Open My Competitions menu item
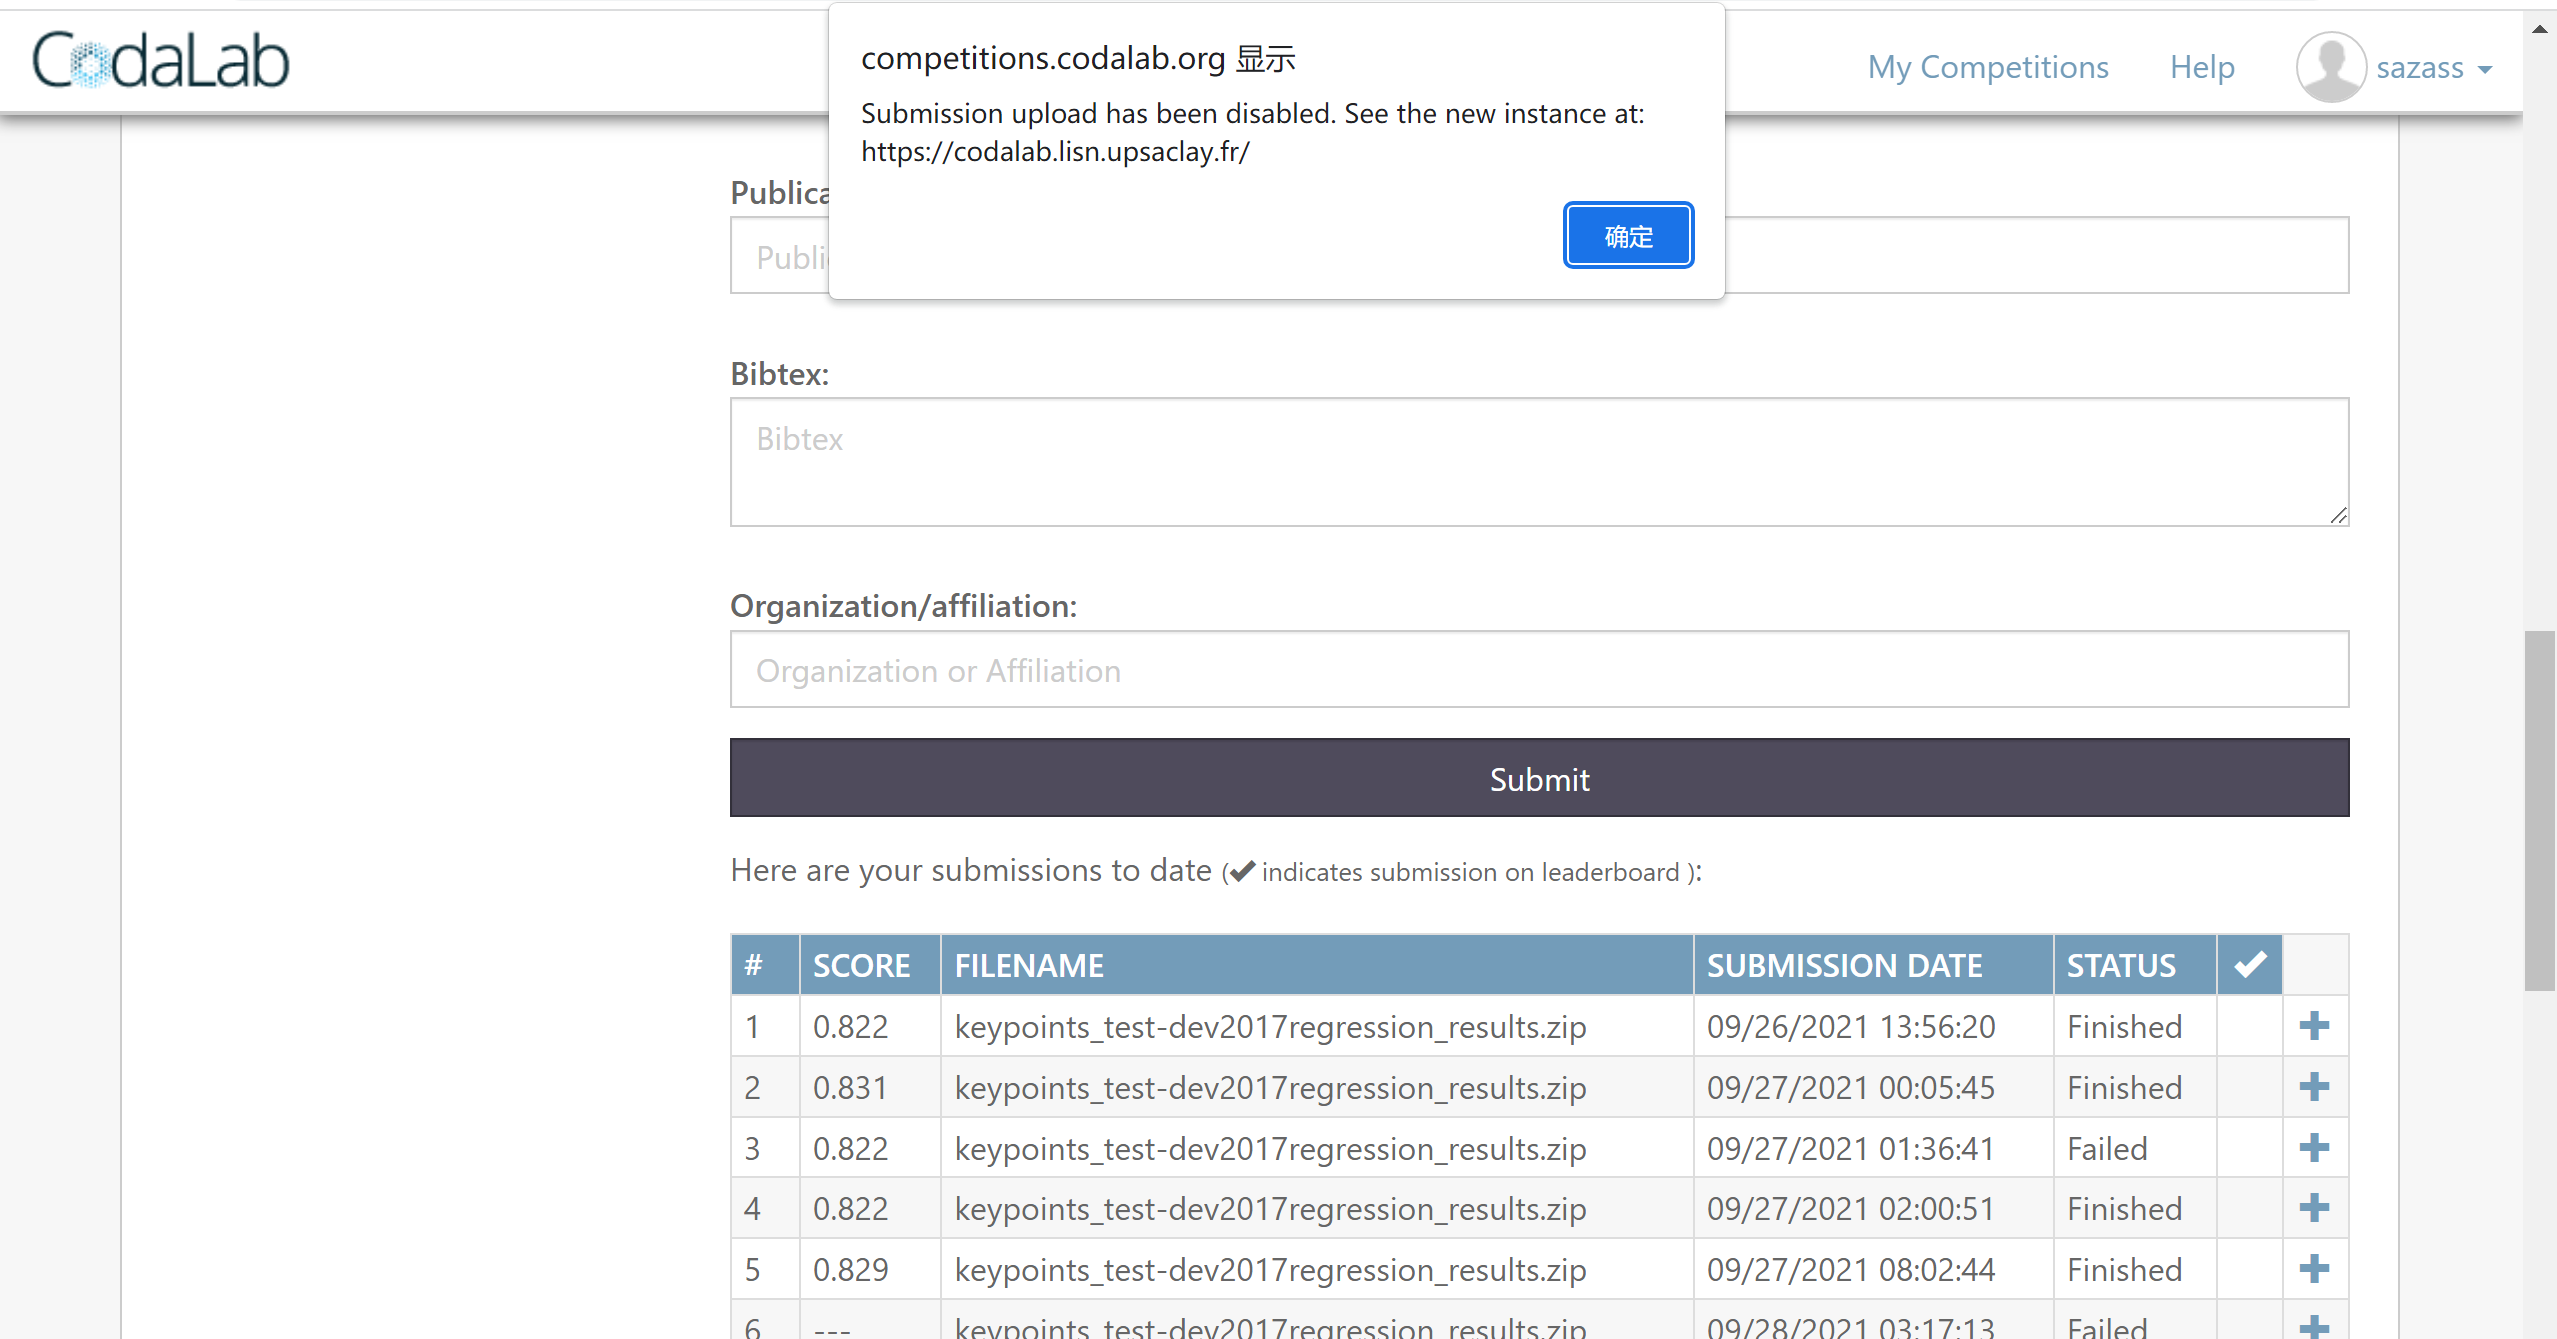Image resolution: width=2557 pixels, height=1339 pixels. (x=1987, y=67)
